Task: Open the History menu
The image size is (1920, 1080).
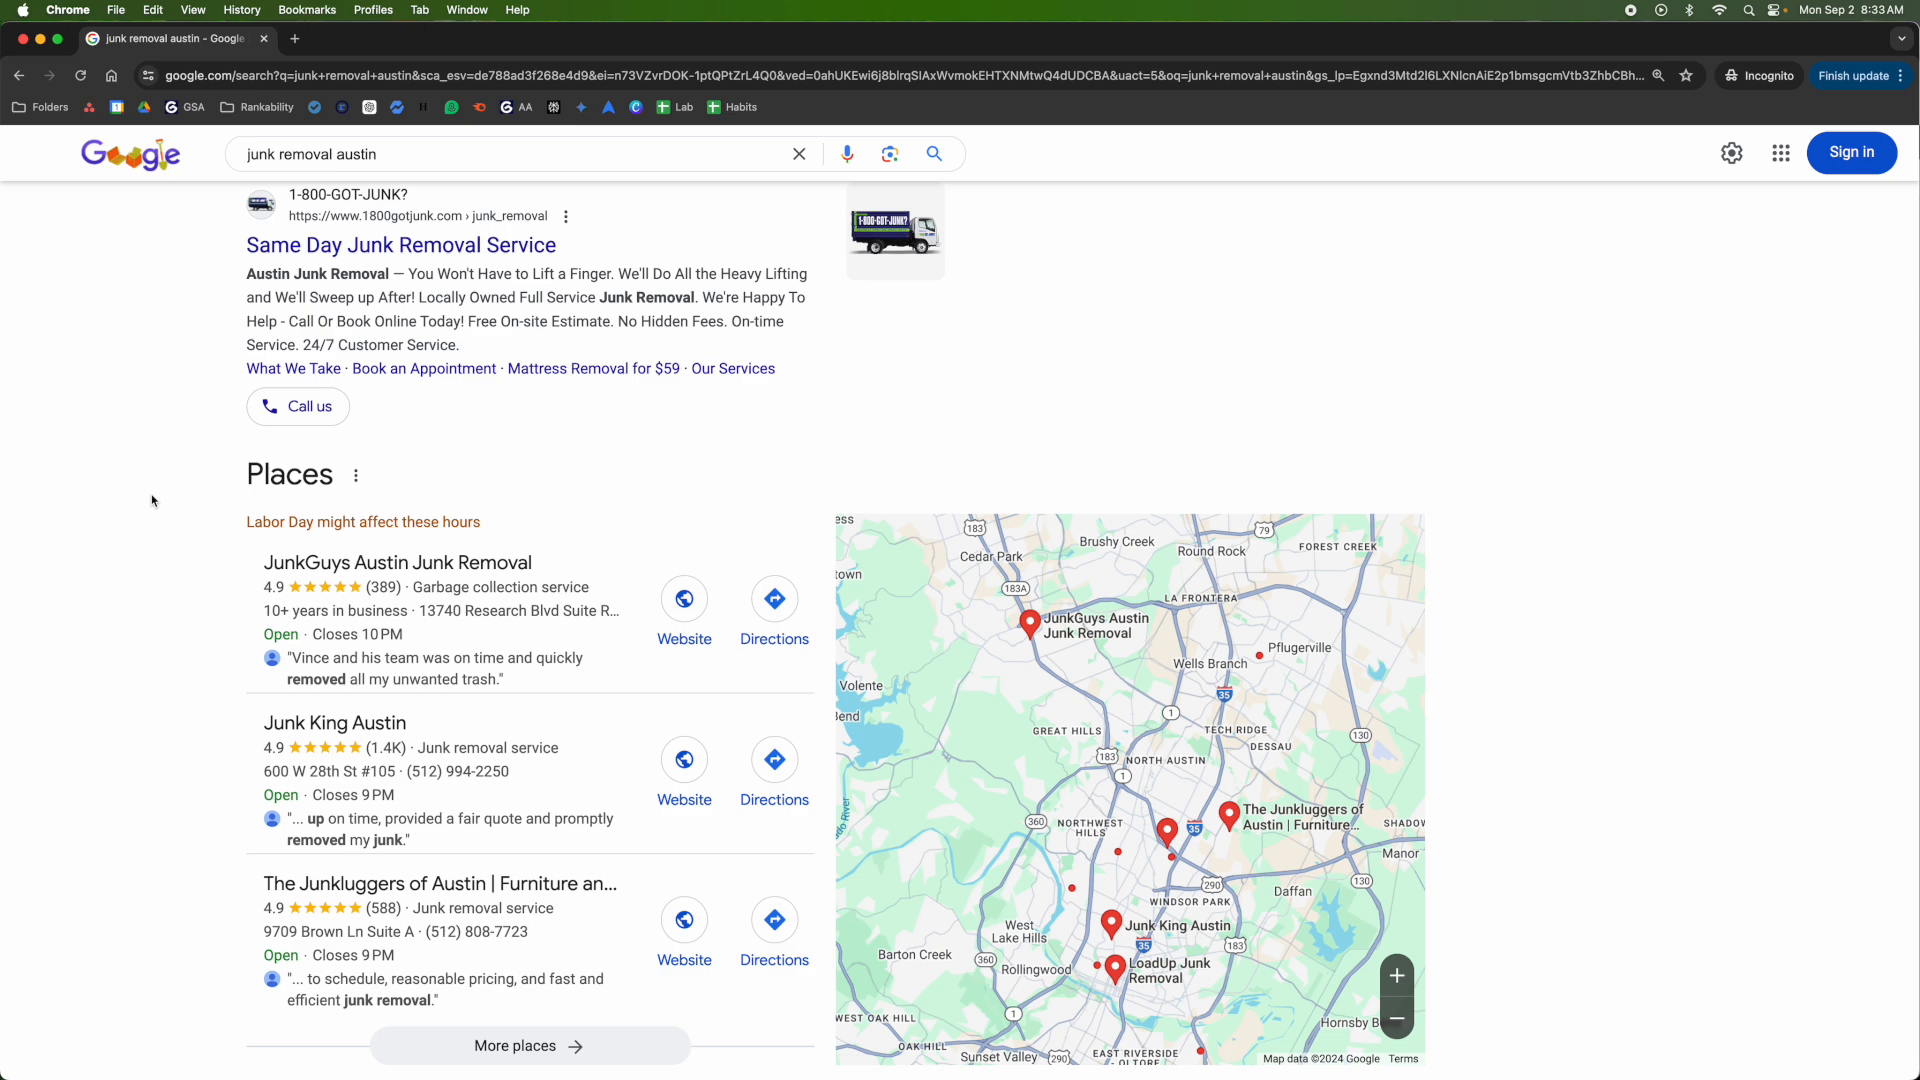Action: point(241,10)
